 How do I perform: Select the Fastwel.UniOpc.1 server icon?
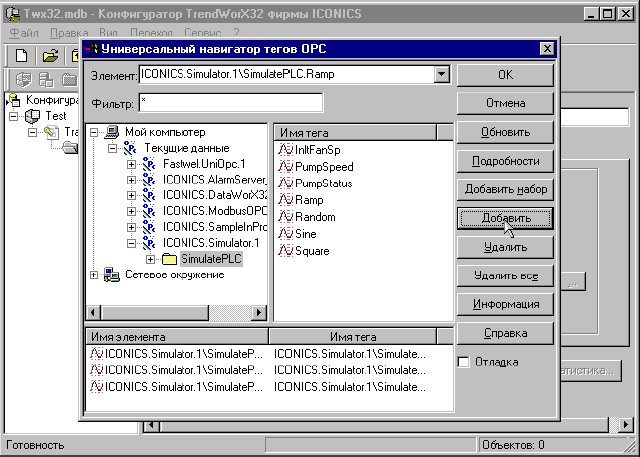click(x=149, y=164)
